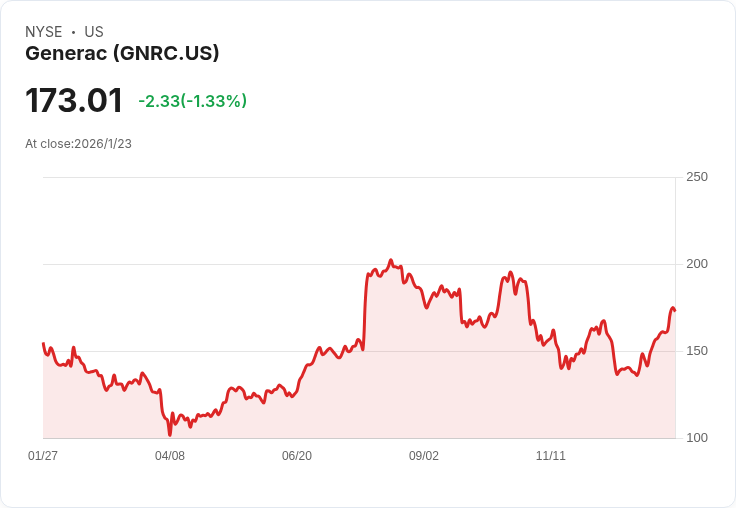This screenshot has width=736, height=508.
Task: Click the Generac (GNRC.US) stock title
Action: tap(122, 54)
